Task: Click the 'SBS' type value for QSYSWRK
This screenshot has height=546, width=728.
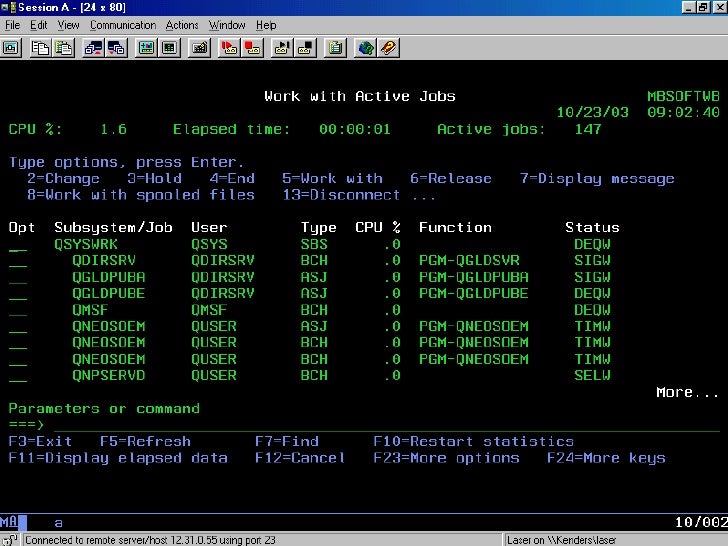Action: coord(314,244)
